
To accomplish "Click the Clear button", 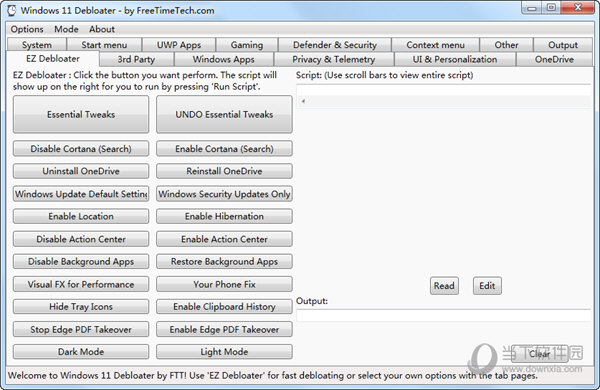I will (x=539, y=354).
